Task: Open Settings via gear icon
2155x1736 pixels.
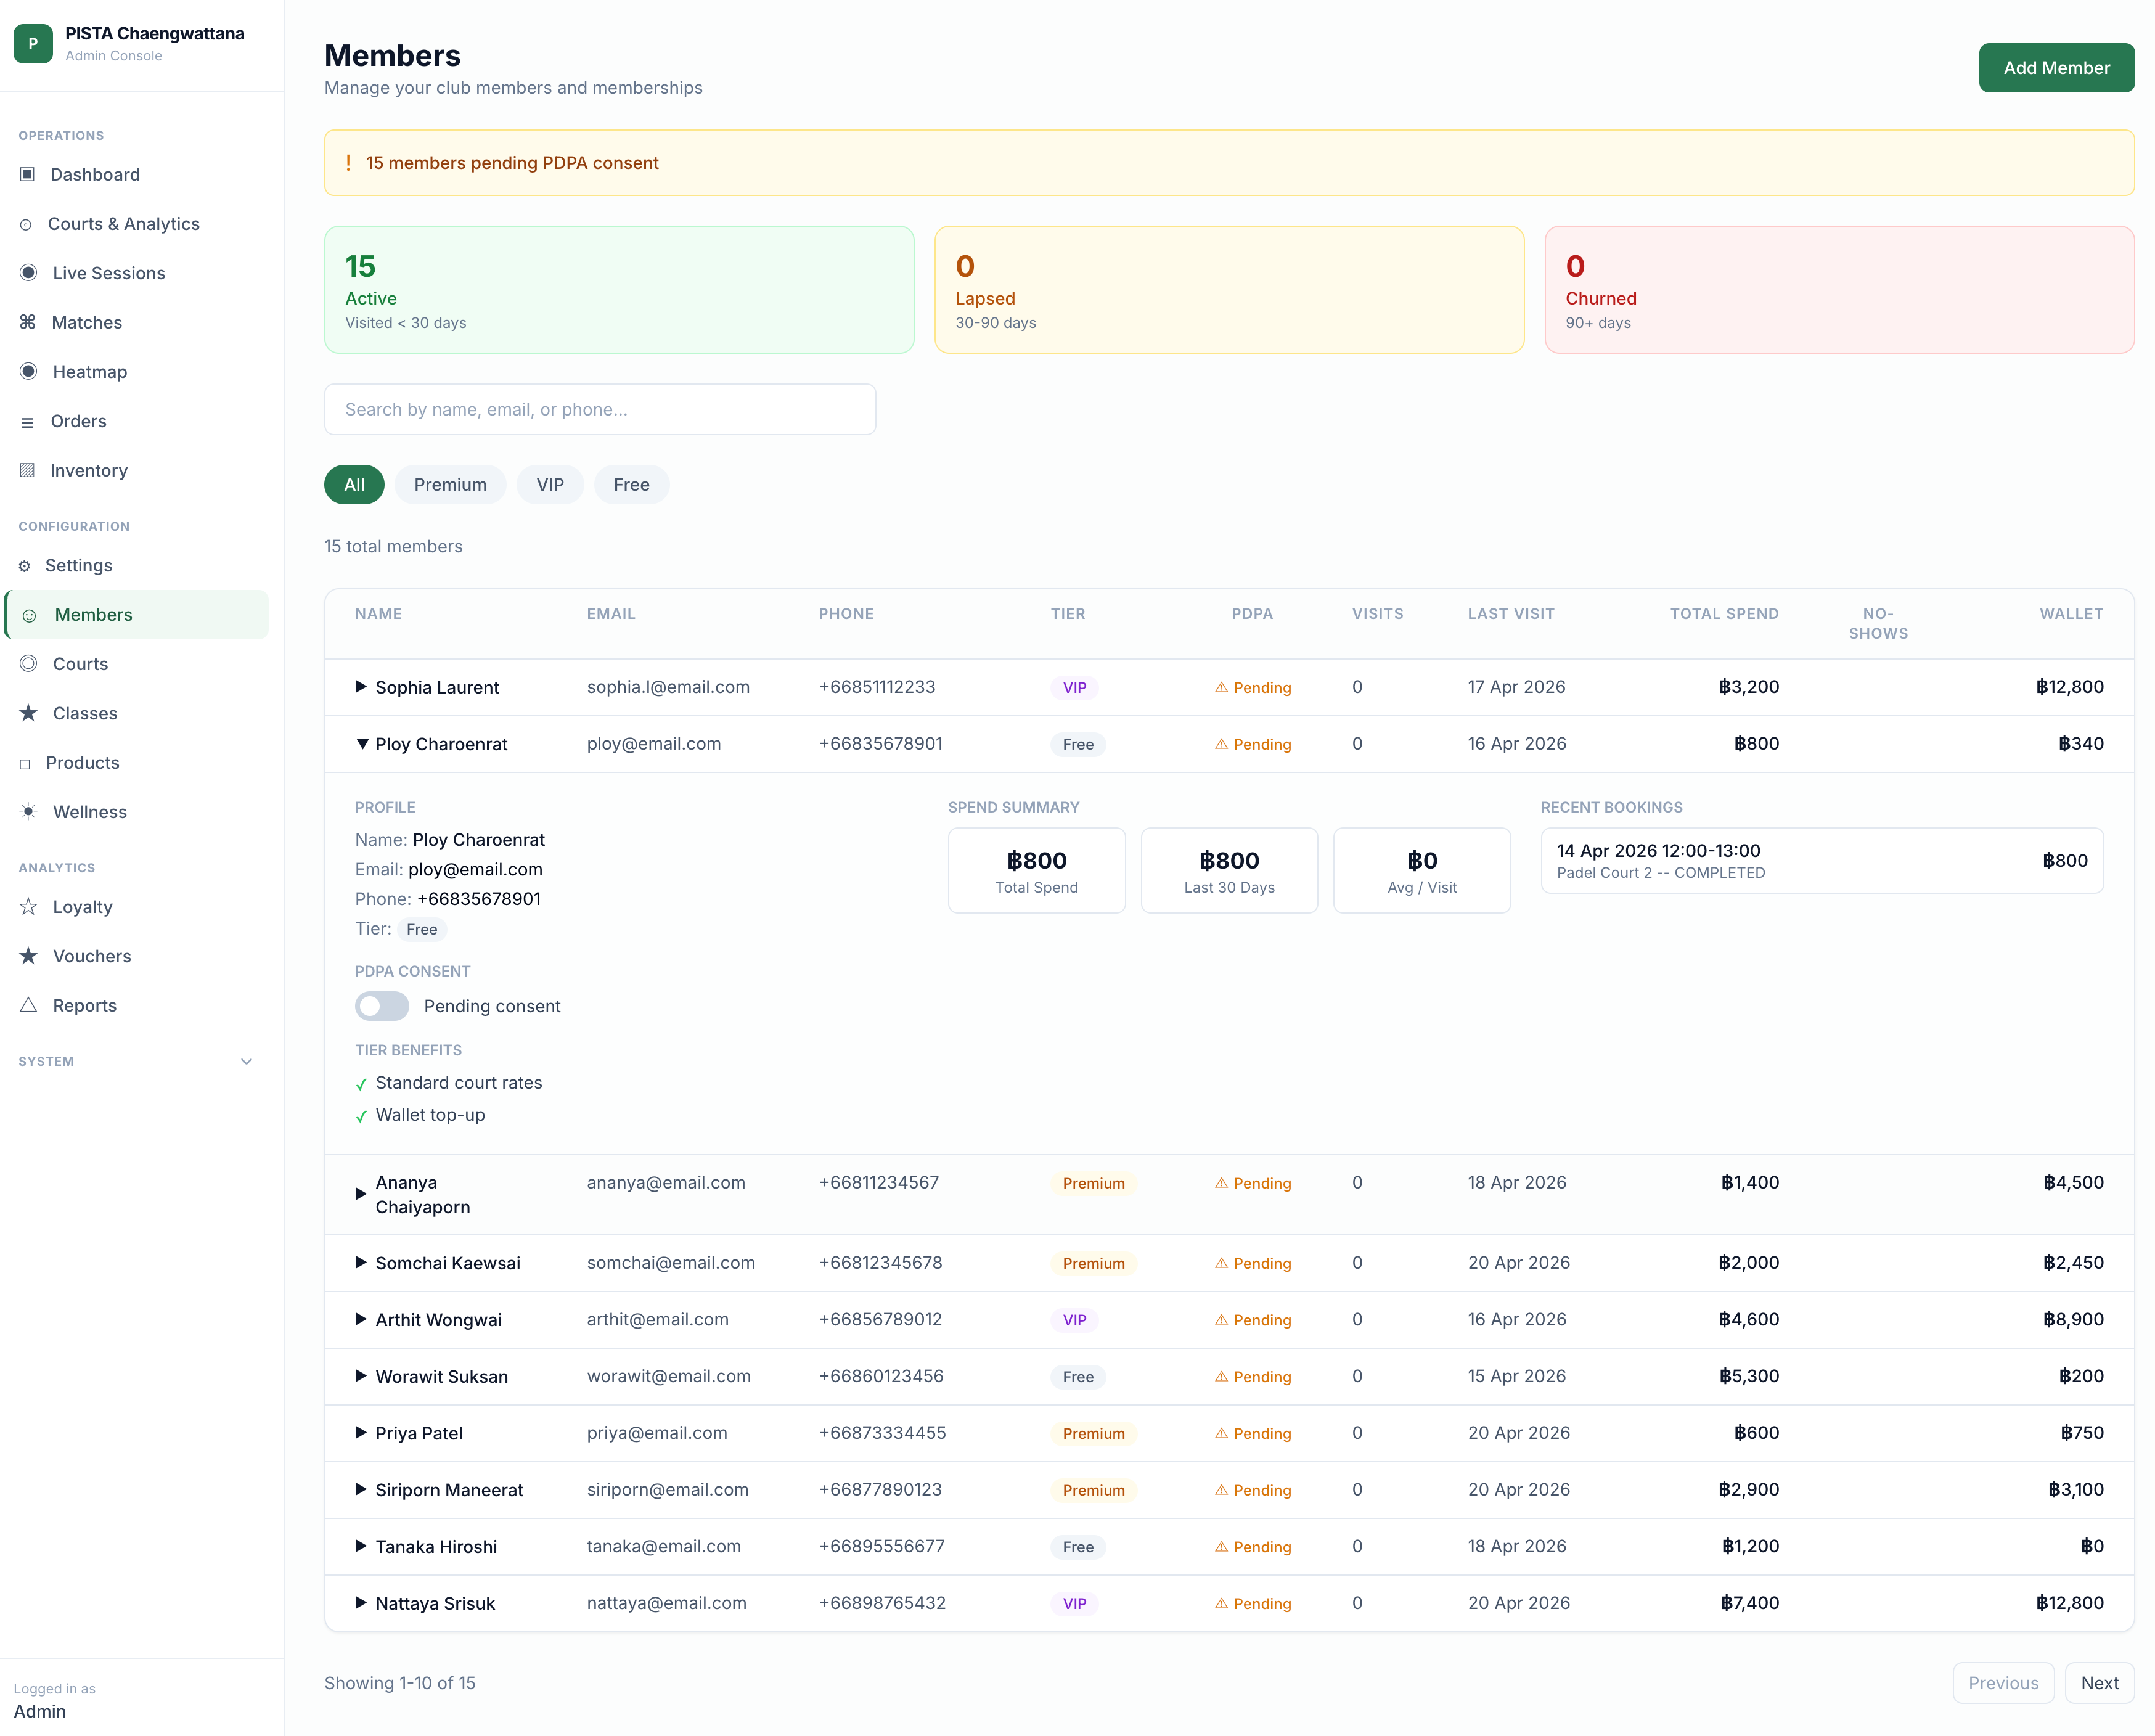Action: coord(25,566)
